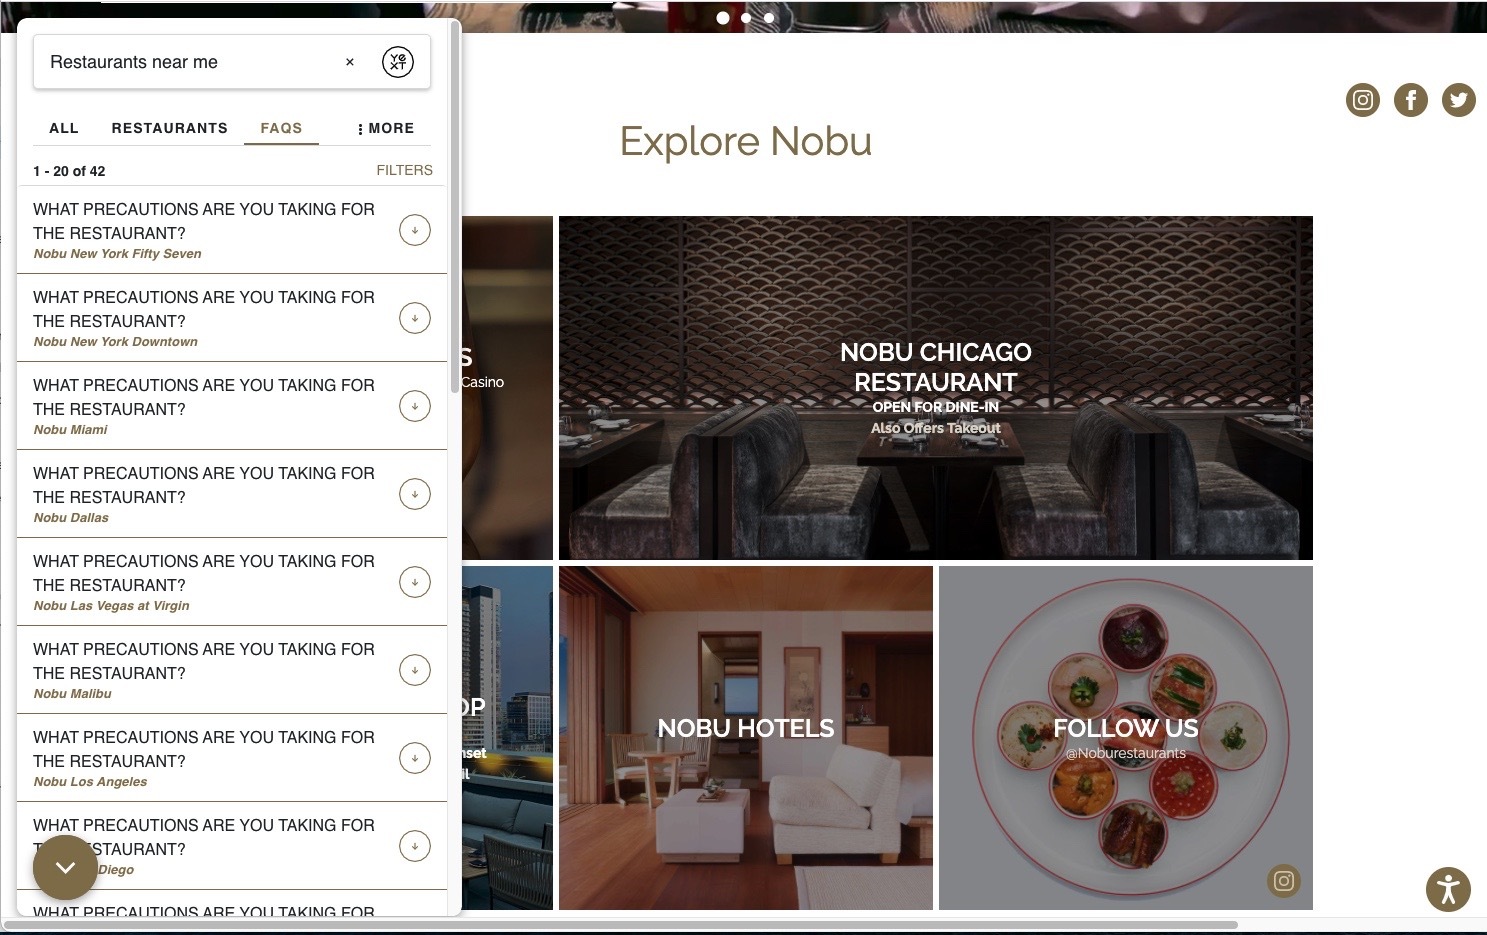Expand the San Diego FAQ answer

tap(415, 846)
